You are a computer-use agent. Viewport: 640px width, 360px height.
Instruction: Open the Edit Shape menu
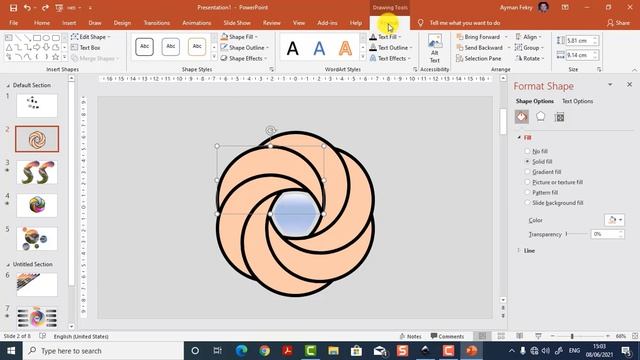tap(90, 37)
